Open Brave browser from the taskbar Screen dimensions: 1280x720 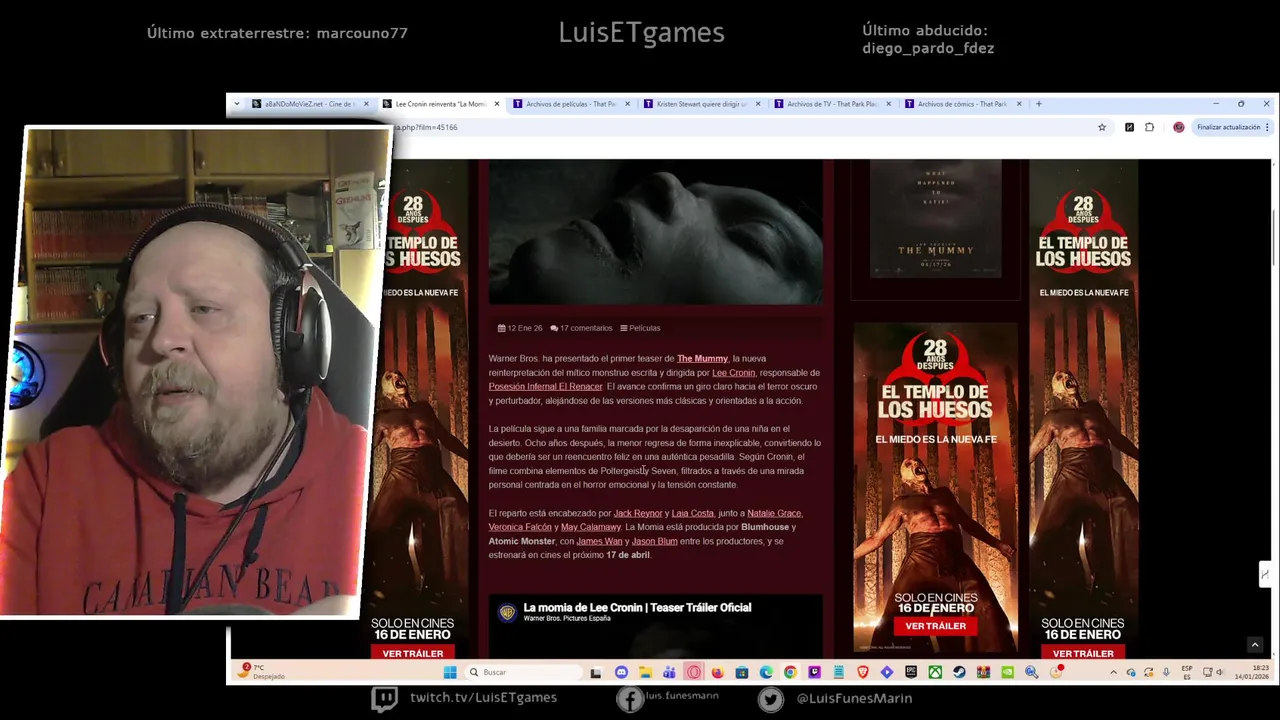(x=863, y=672)
